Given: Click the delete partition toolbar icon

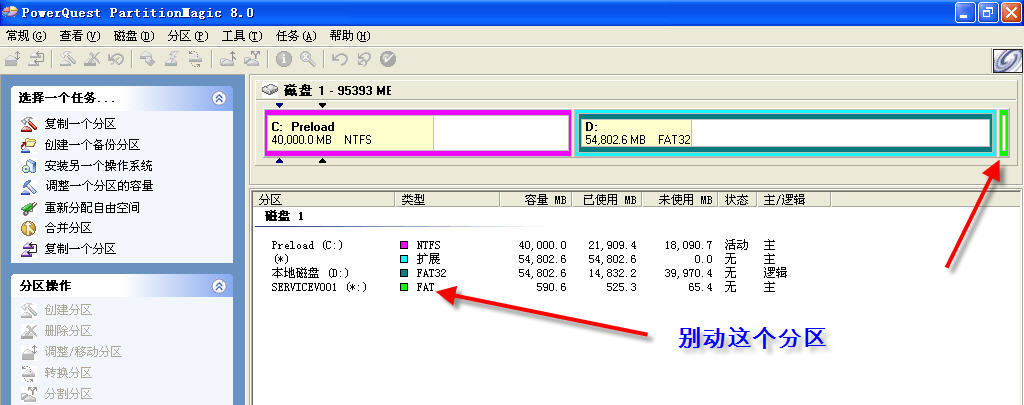Looking at the screenshot, I should pyautogui.click(x=92, y=59).
